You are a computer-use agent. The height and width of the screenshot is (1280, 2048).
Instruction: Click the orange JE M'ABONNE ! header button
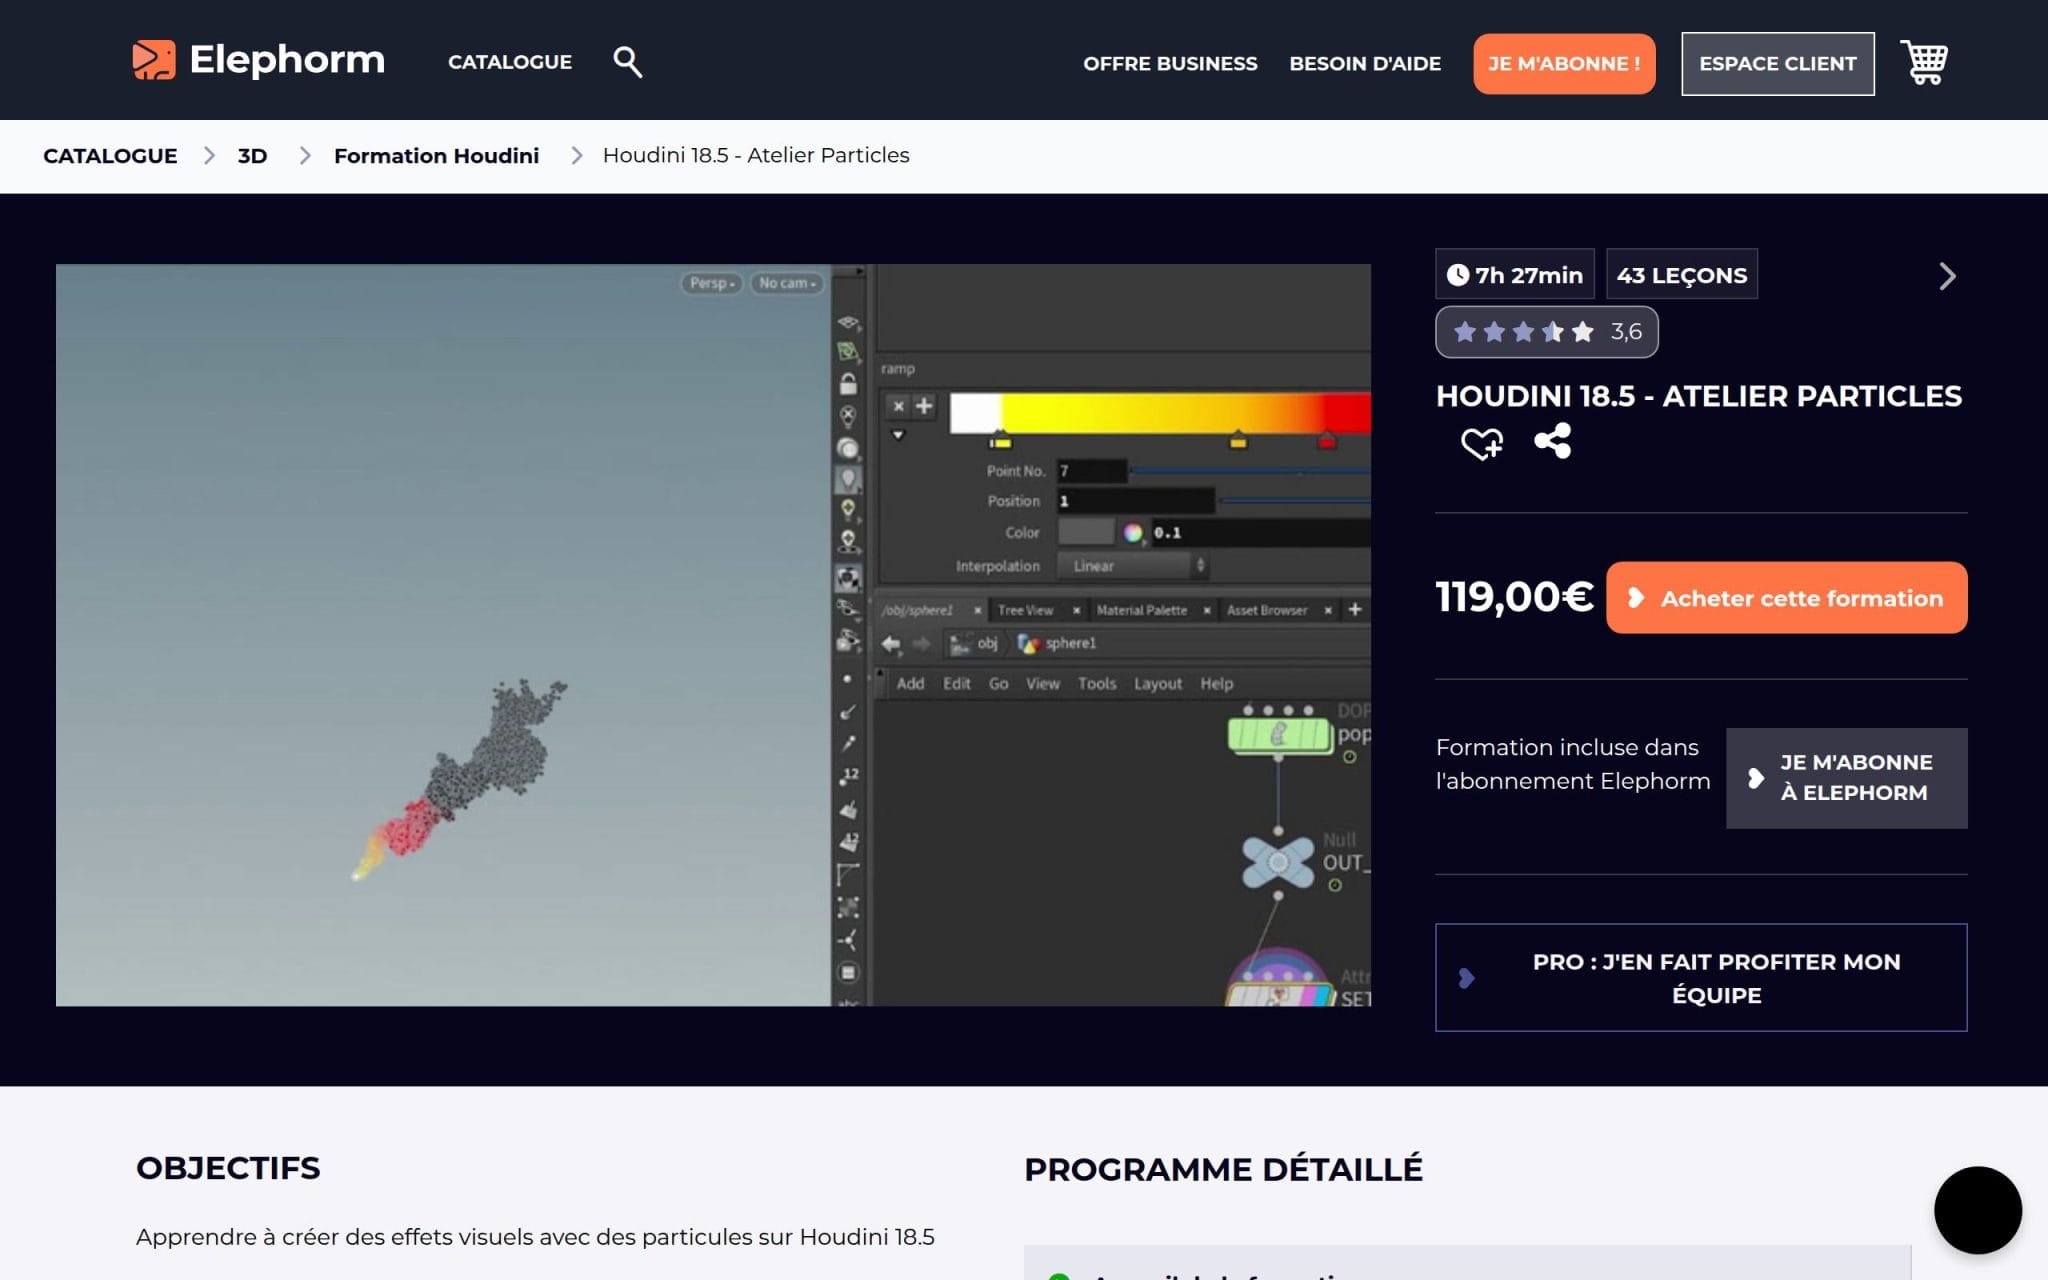tap(1564, 64)
